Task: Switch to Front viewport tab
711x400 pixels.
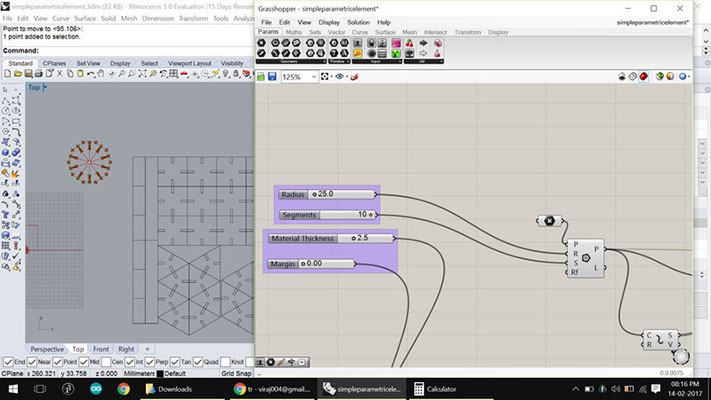Action: tap(101, 349)
